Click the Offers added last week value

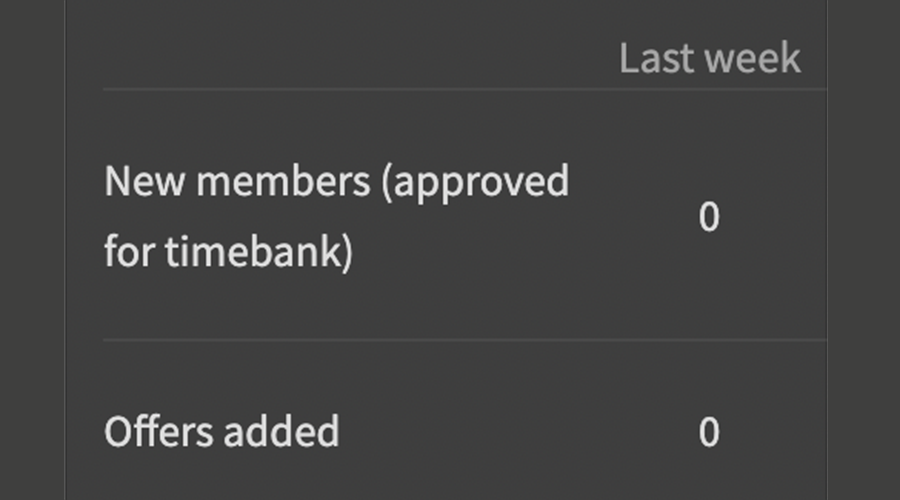[708, 432]
